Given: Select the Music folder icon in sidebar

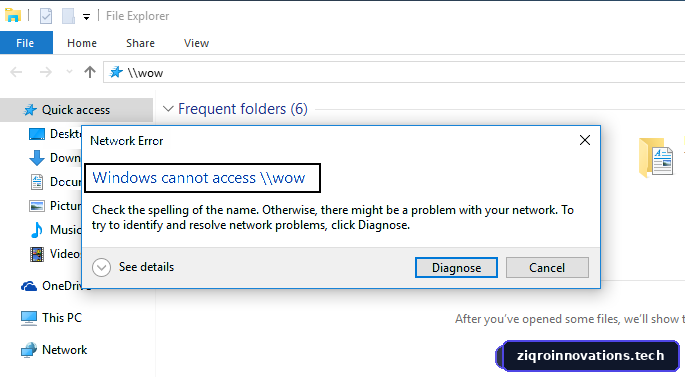Looking at the screenshot, I should click(x=37, y=230).
